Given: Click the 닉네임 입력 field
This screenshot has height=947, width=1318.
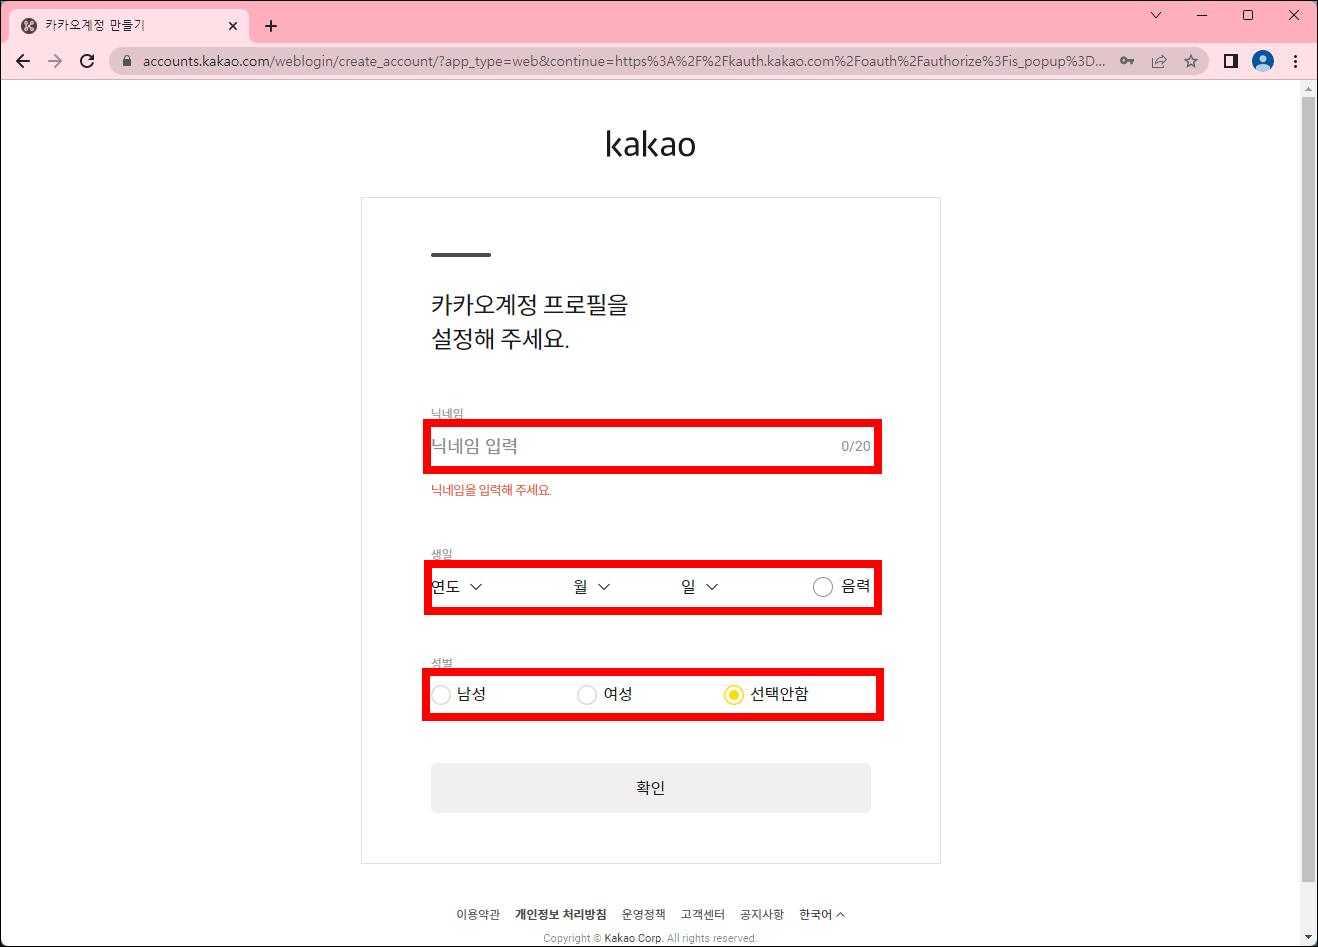Looking at the screenshot, I should (x=651, y=446).
